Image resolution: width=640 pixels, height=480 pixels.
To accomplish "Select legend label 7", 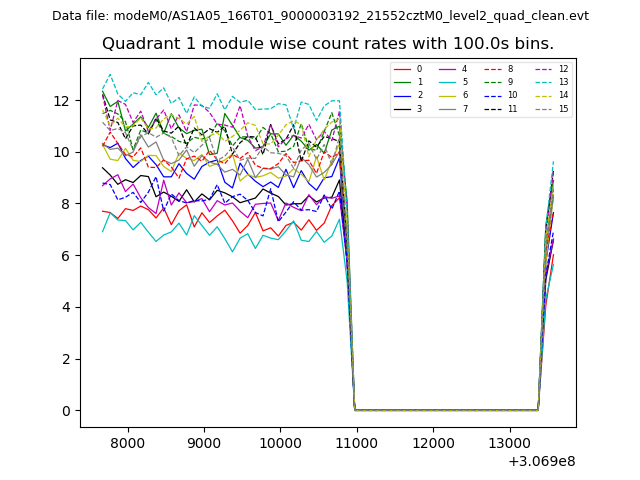I will point(465,108).
